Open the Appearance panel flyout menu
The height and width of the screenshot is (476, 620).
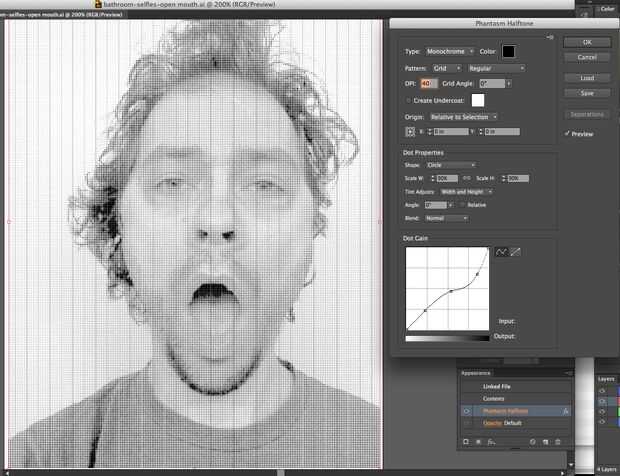(568, 373)
